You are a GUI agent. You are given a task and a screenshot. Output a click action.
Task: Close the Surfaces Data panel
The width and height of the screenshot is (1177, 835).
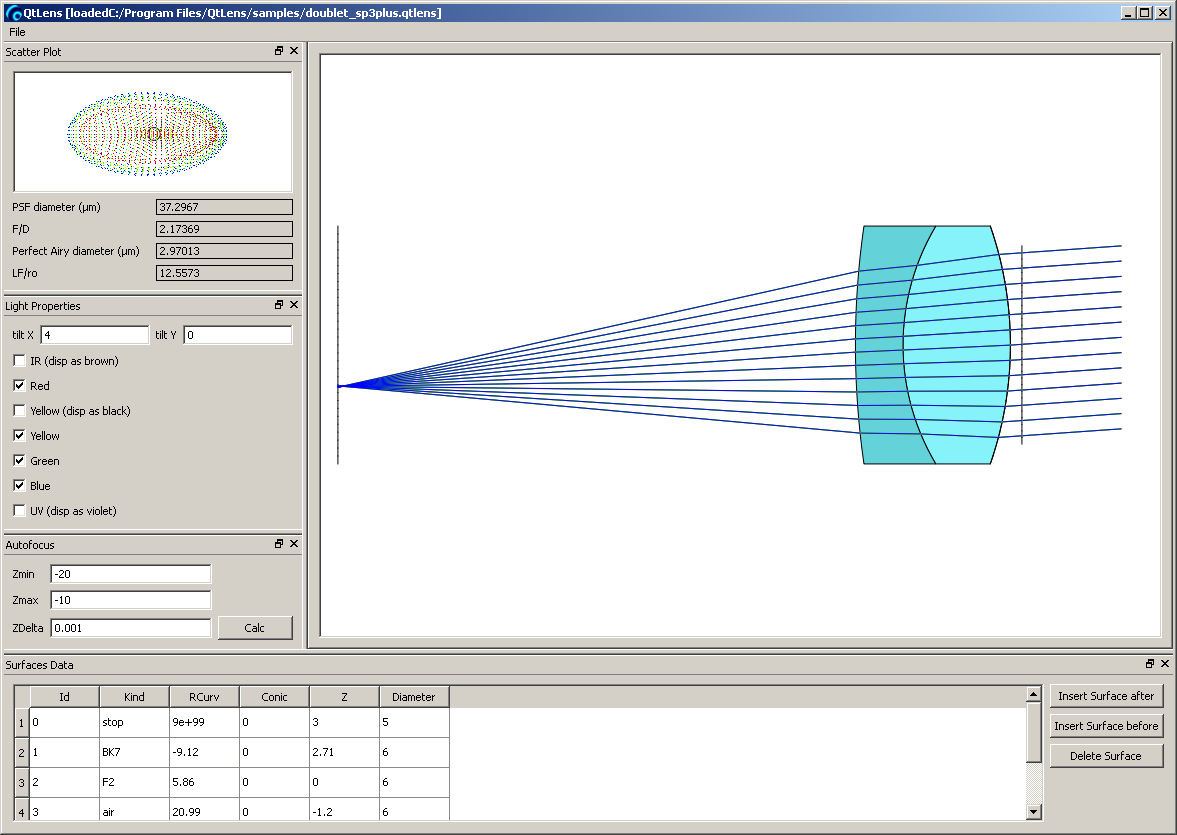coord(1165,664)
